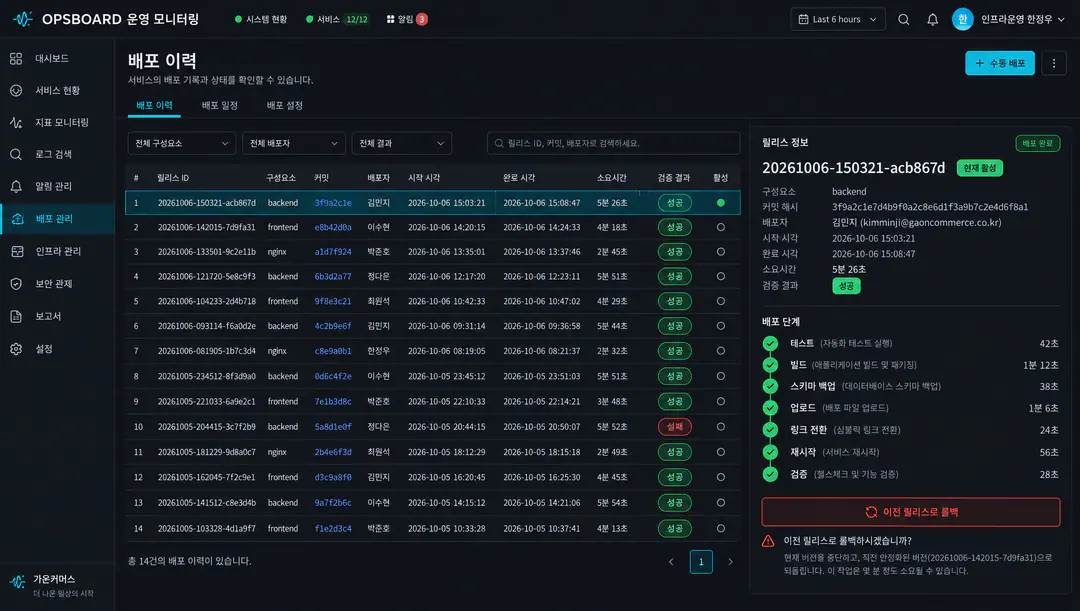Screen dimensions: 1080x611
Task: Click the 설정 gear icon in sidebar
Action: click(x=17, y=349)
